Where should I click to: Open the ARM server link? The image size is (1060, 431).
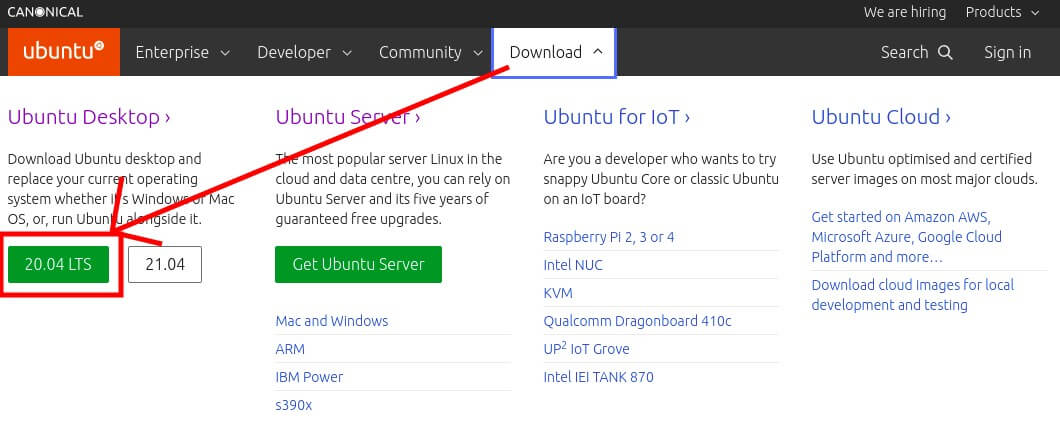point(290,349)
